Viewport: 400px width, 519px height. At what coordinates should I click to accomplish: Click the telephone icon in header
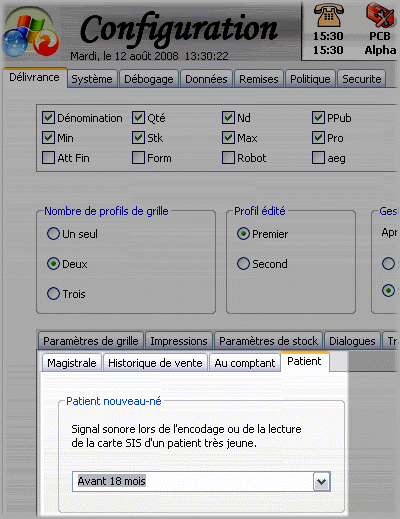tap(328, 15)
